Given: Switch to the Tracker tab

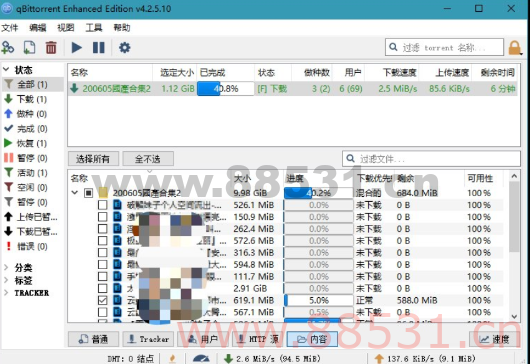Looking at the screenshot, I should tap(148, 339).
